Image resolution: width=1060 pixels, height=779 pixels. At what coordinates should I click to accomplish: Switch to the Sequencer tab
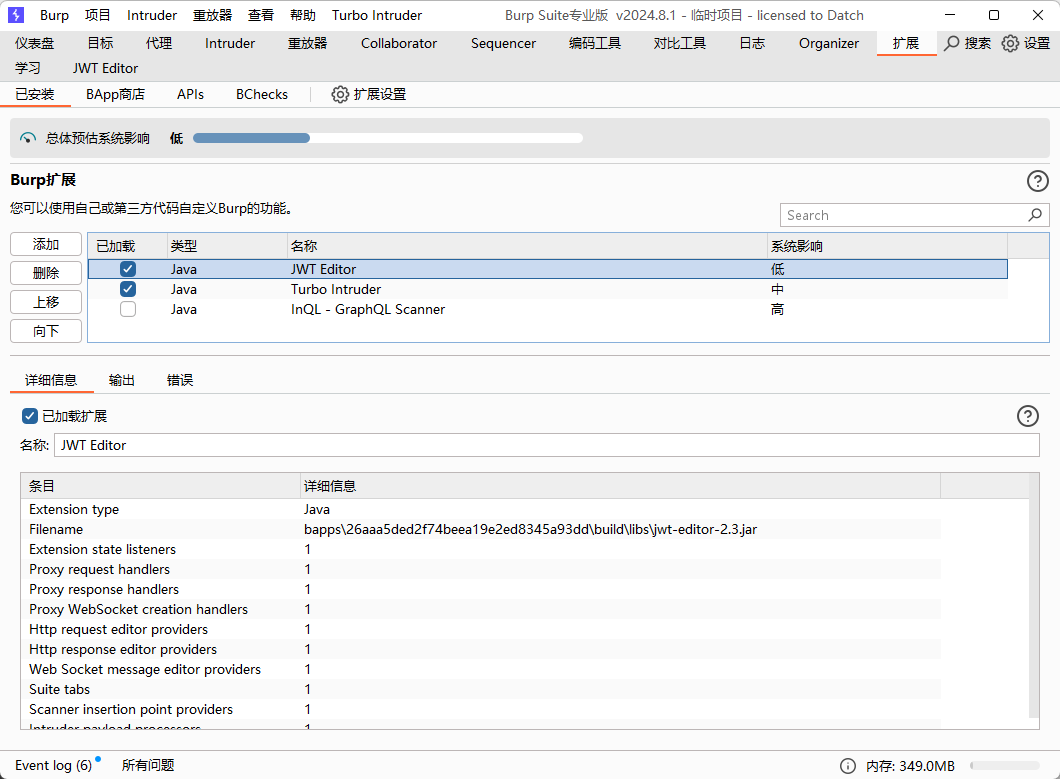coord(504,43)
